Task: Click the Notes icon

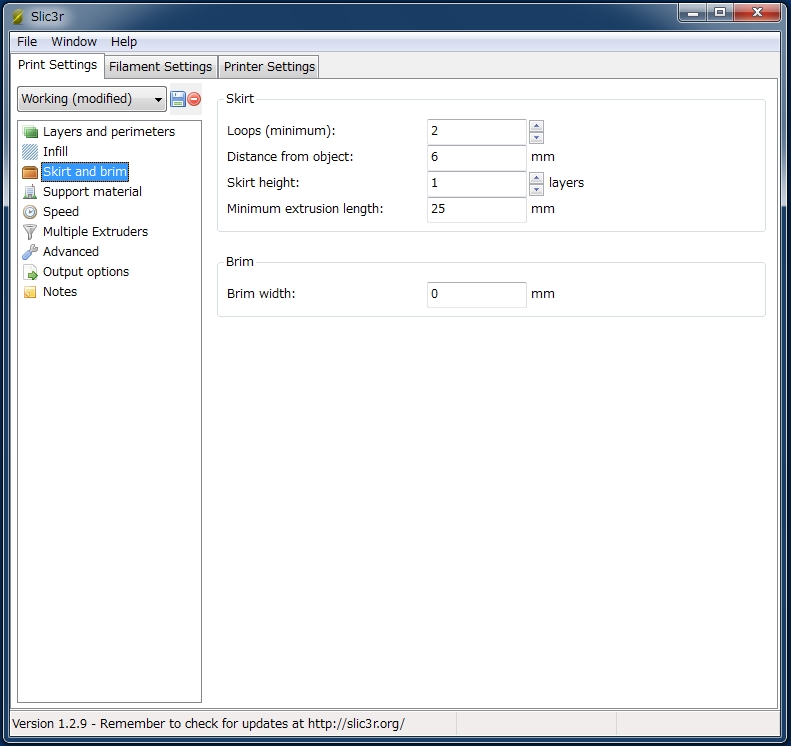Action: (x=30, y=292)
